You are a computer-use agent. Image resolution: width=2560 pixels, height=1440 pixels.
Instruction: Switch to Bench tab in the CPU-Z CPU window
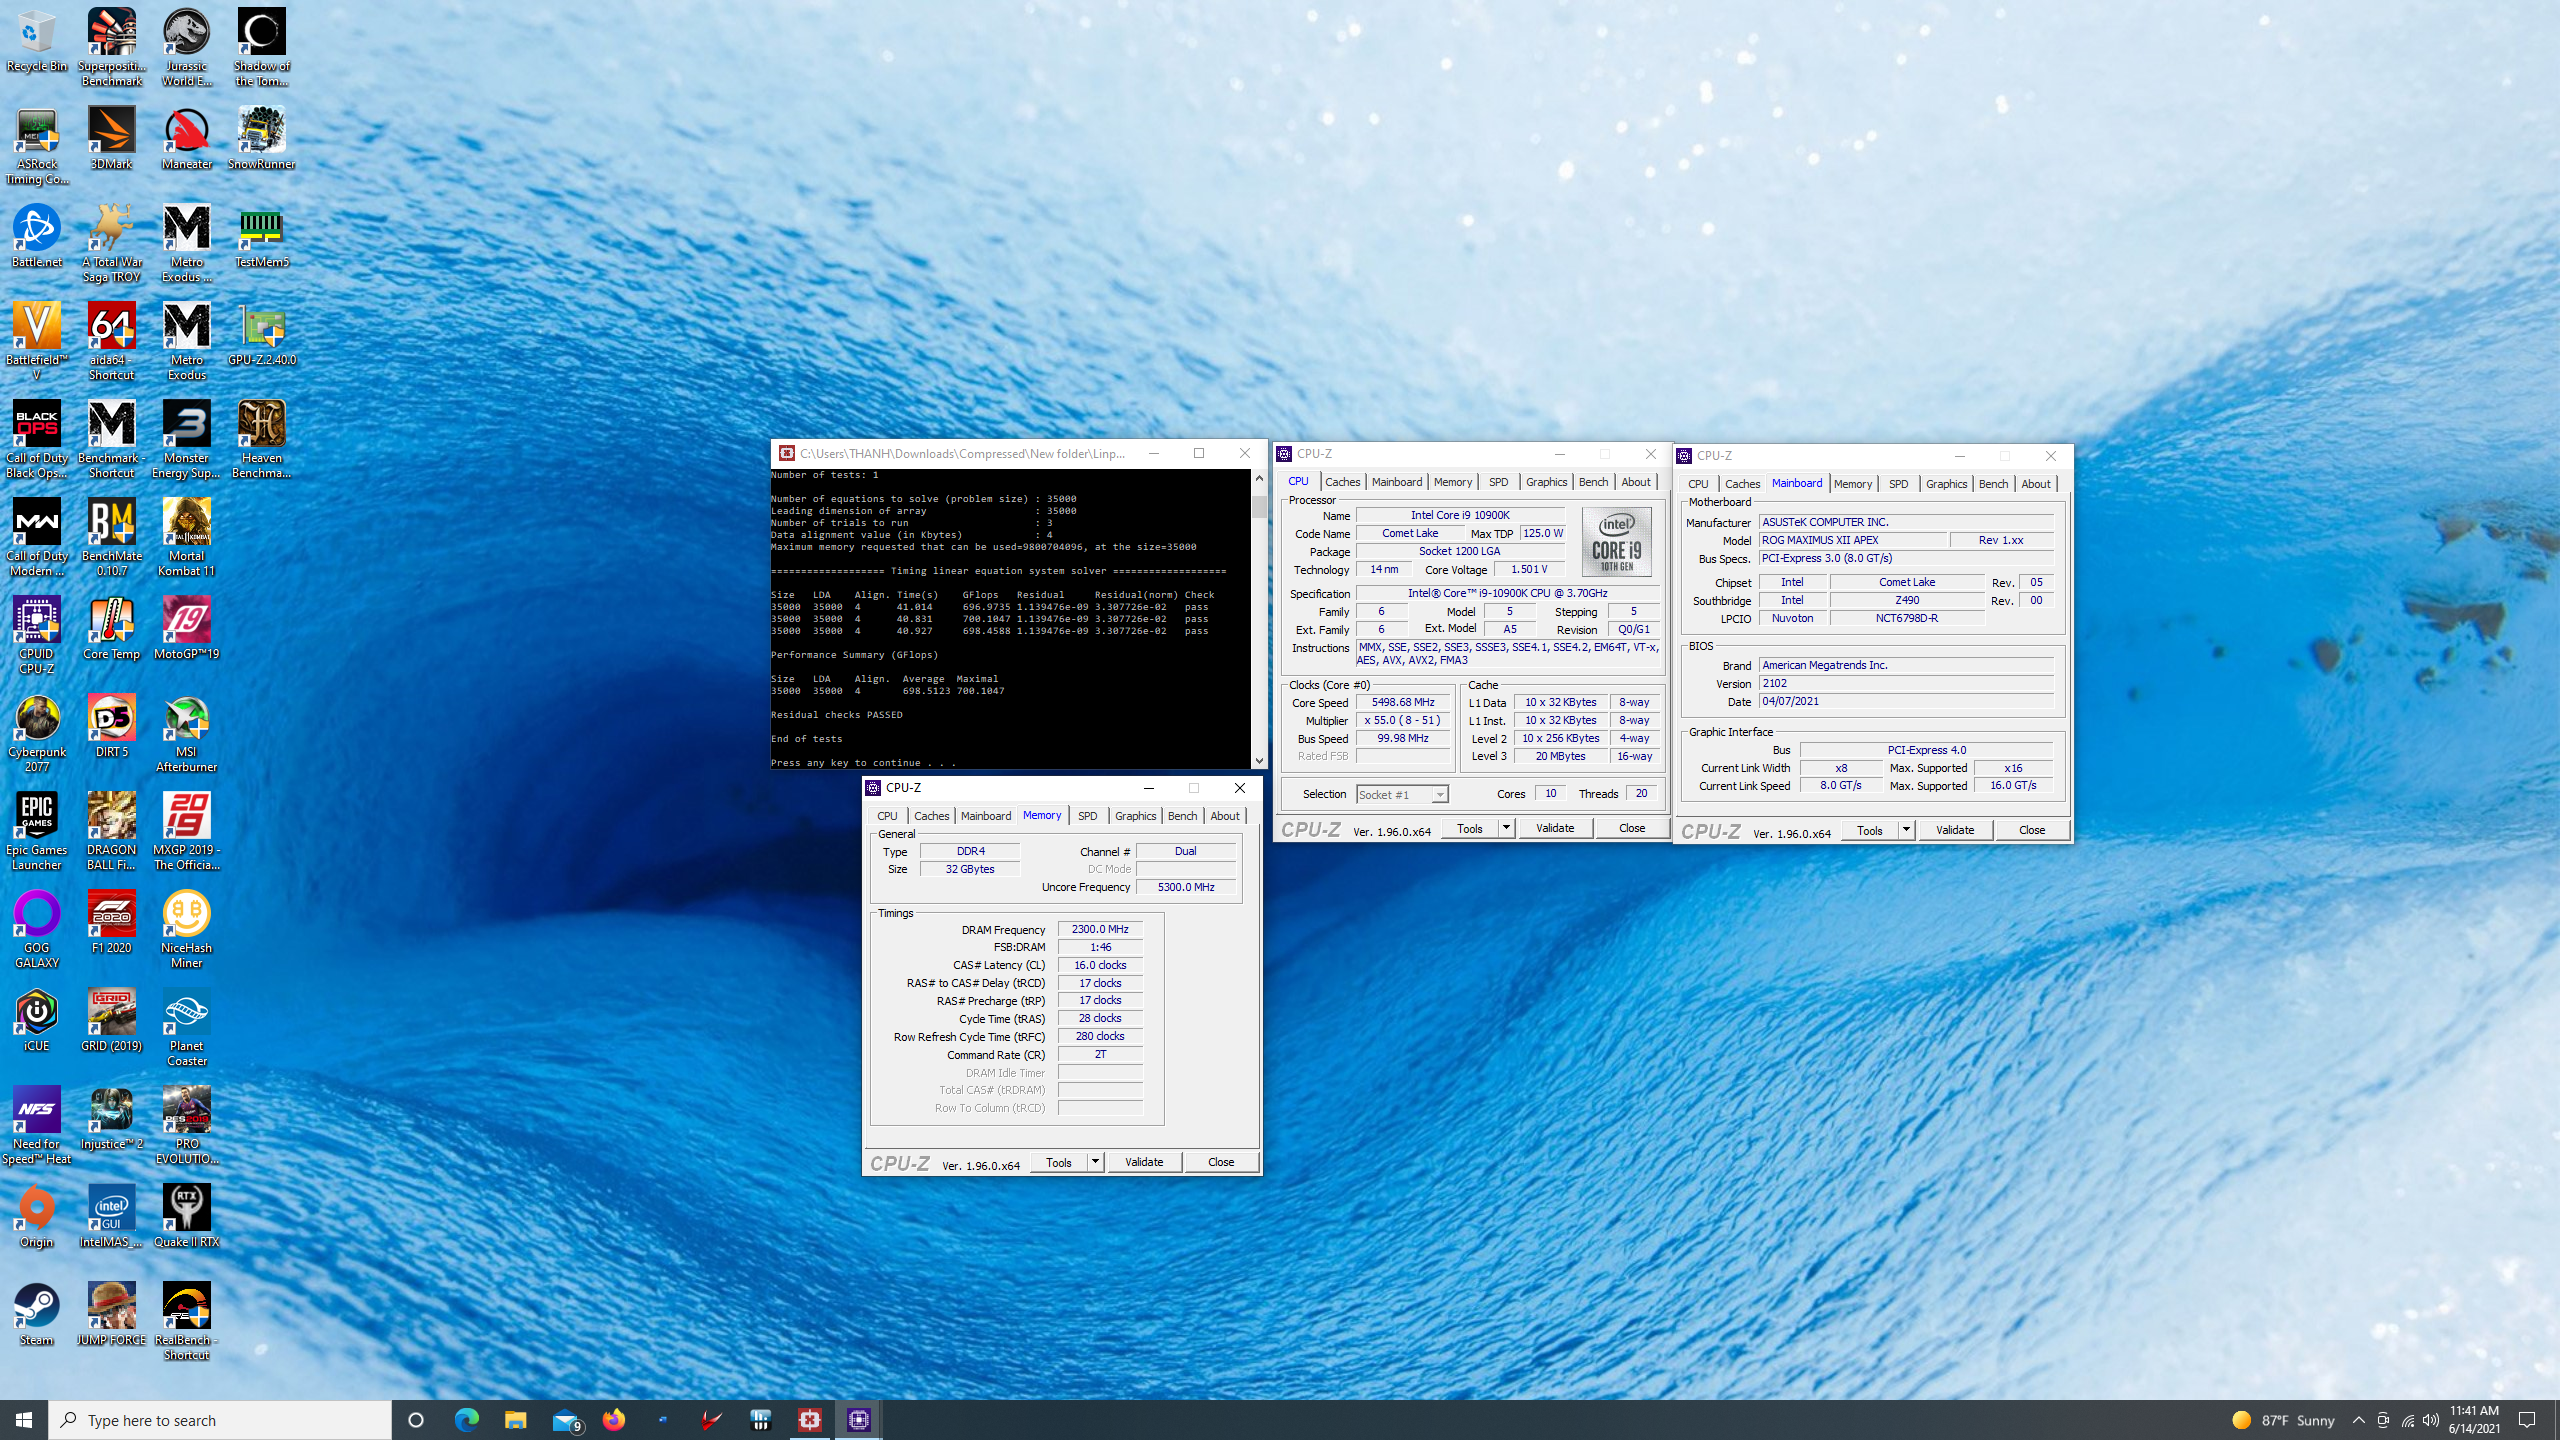[x=1593, y=482]
